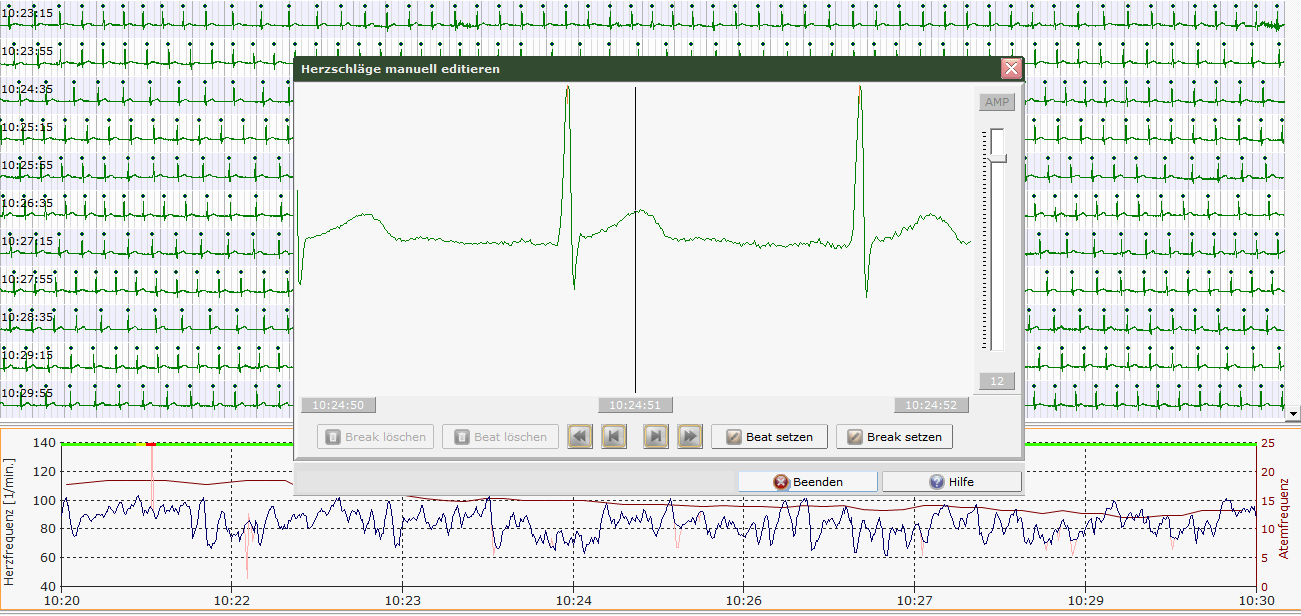Click the 10:24:51 center time marker
This screenshot has width=1301, height=616.
click(x=635, y=405)
